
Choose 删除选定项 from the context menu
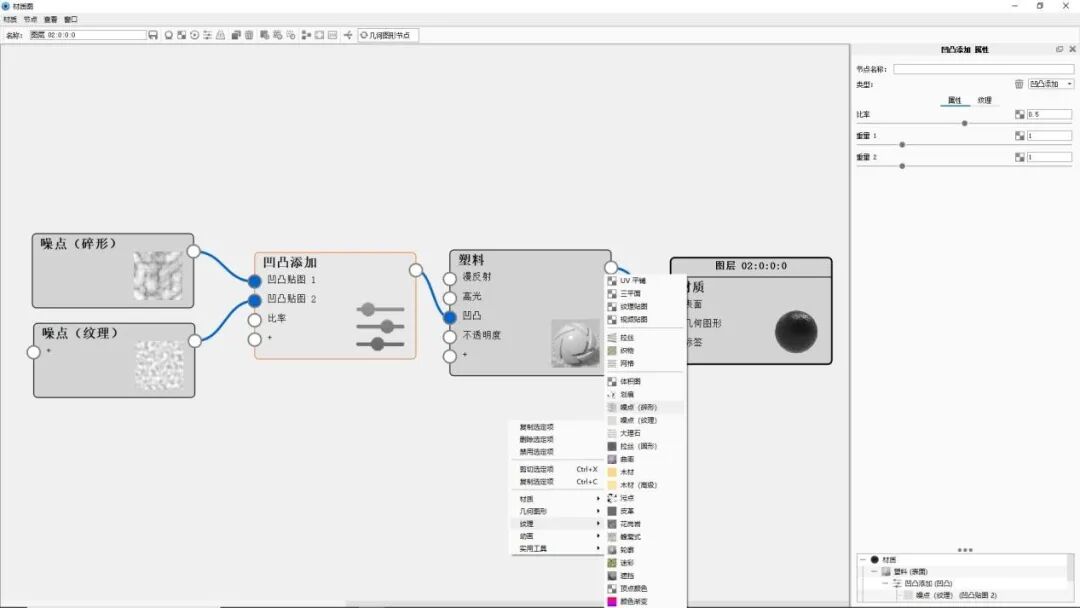pyautogui.click(x=540, y=438)
